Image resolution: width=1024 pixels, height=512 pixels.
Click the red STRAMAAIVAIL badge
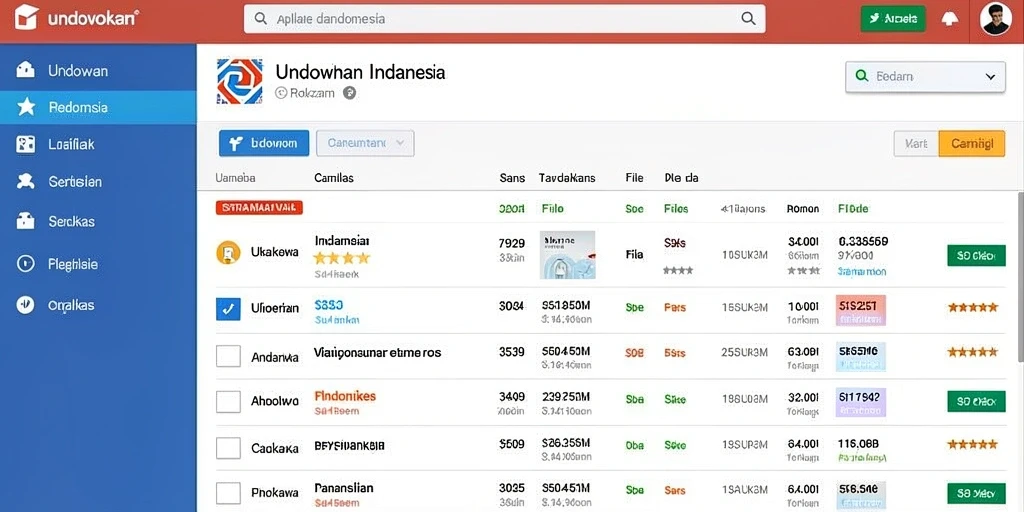pyautogui.click(x=259, y=208)
